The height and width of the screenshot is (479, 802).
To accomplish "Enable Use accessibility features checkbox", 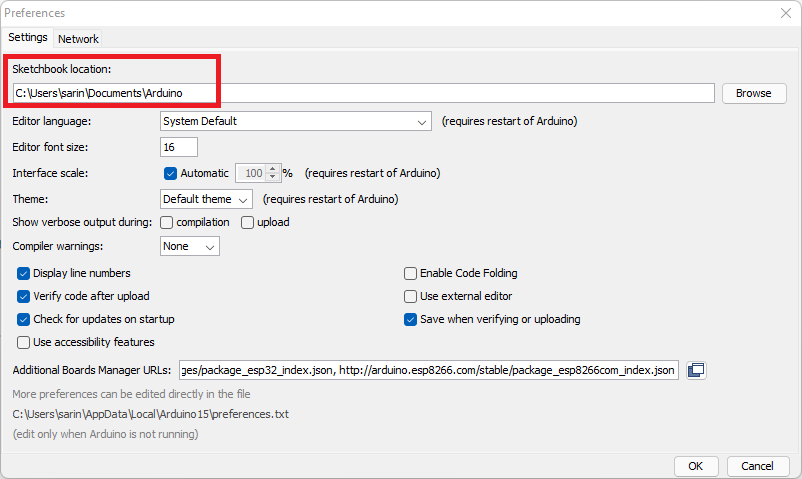I will tap(24, 342).
